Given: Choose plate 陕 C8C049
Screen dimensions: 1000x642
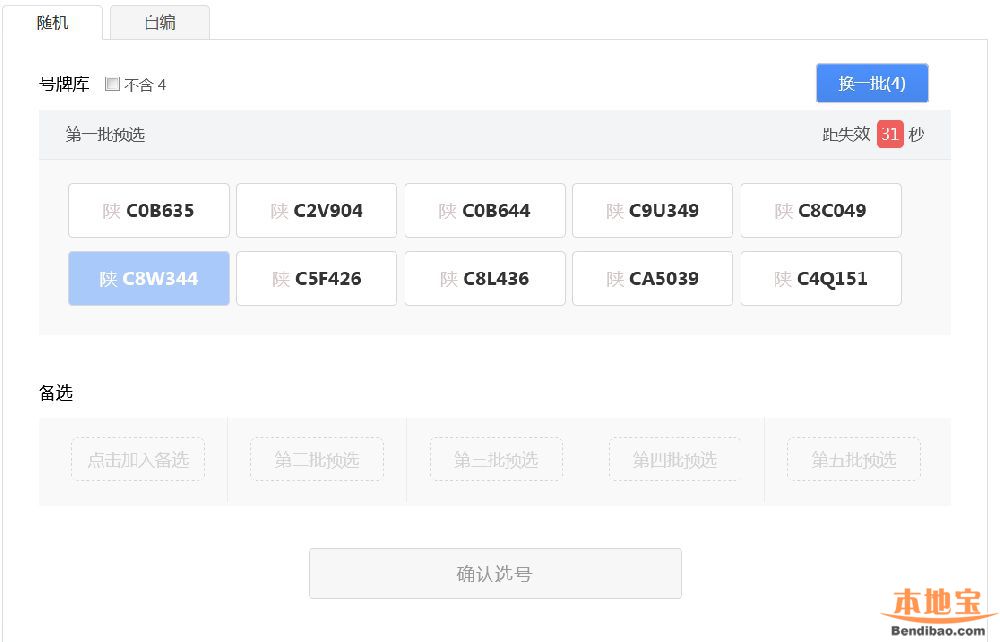Looking at the screenshot, I should [820, 210].
